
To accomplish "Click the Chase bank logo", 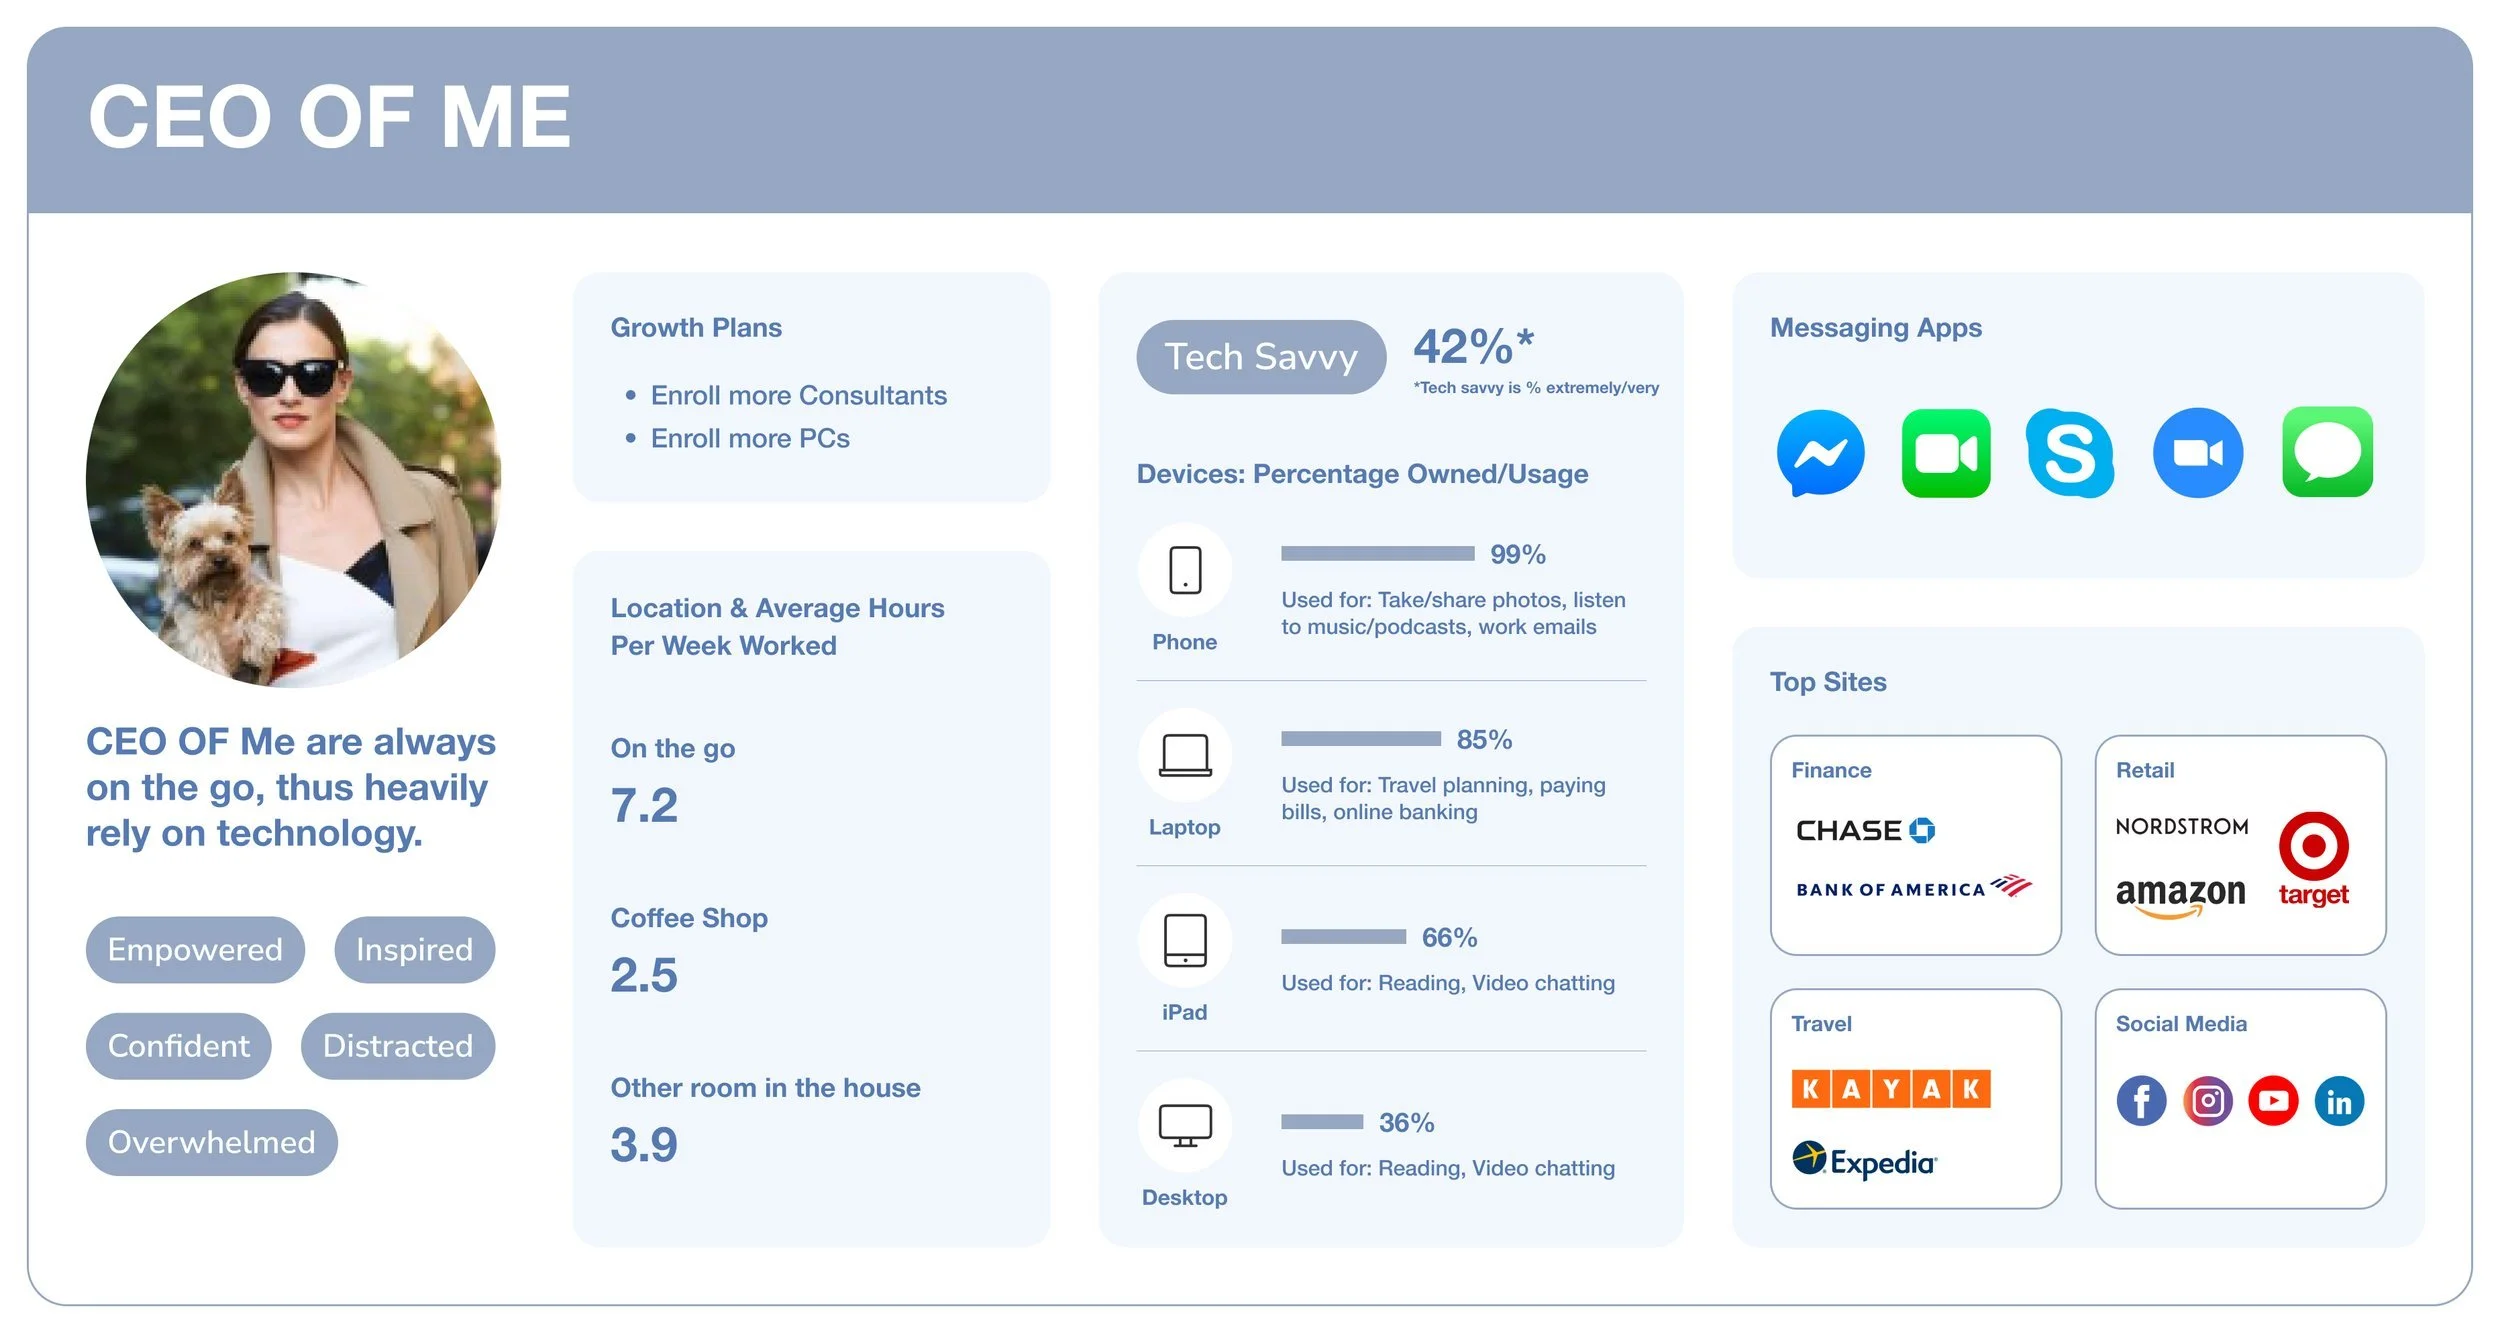I will [1865, 830].
